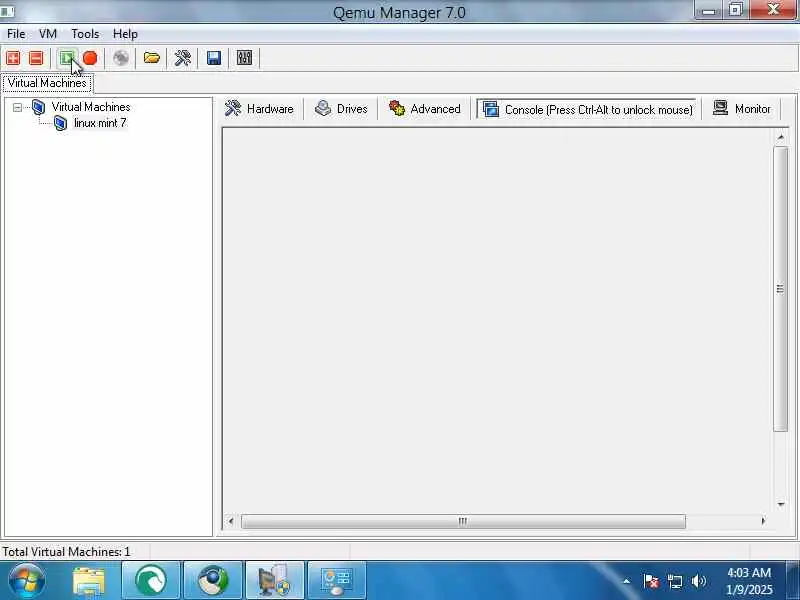Open the yellow folder toolbar icon
Image resolution: width=800 pixels, height=600 pixels.
click(152, 58)
